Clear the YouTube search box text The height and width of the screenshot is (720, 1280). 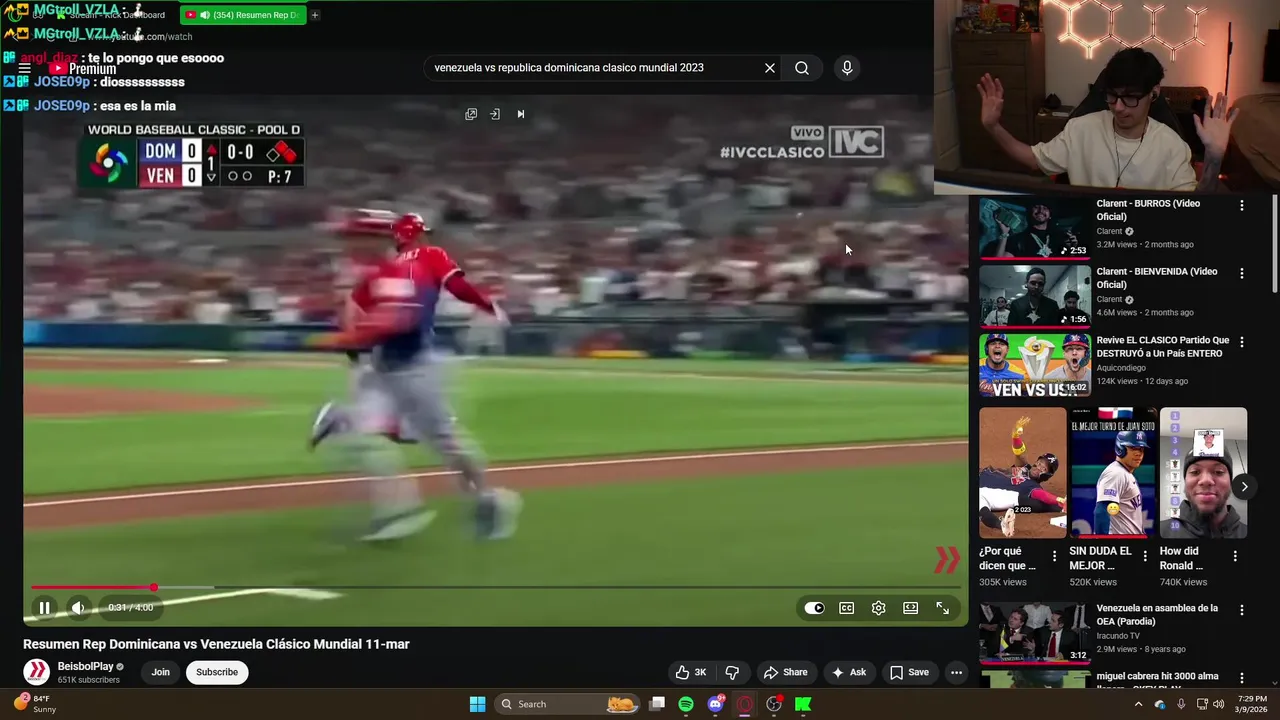point(769,68)
